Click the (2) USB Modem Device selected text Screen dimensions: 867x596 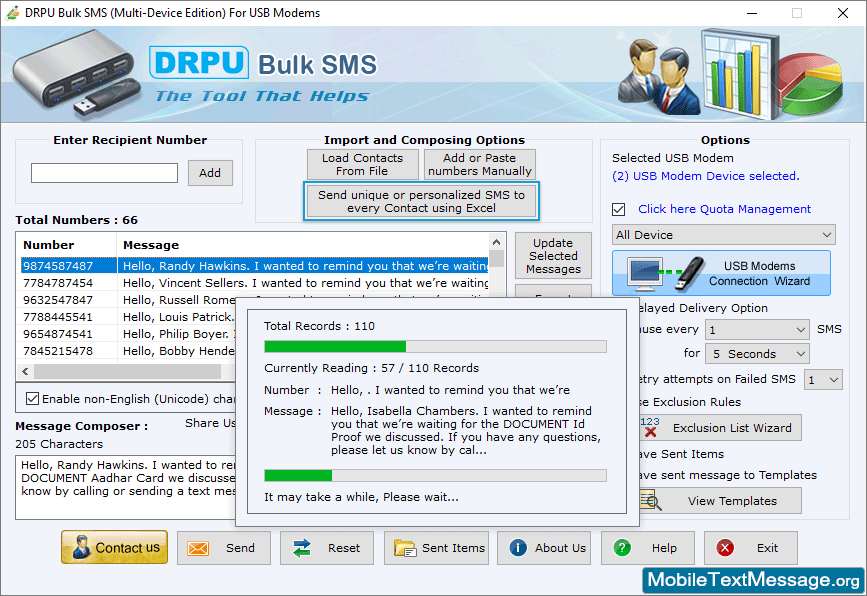pos(706,176)
